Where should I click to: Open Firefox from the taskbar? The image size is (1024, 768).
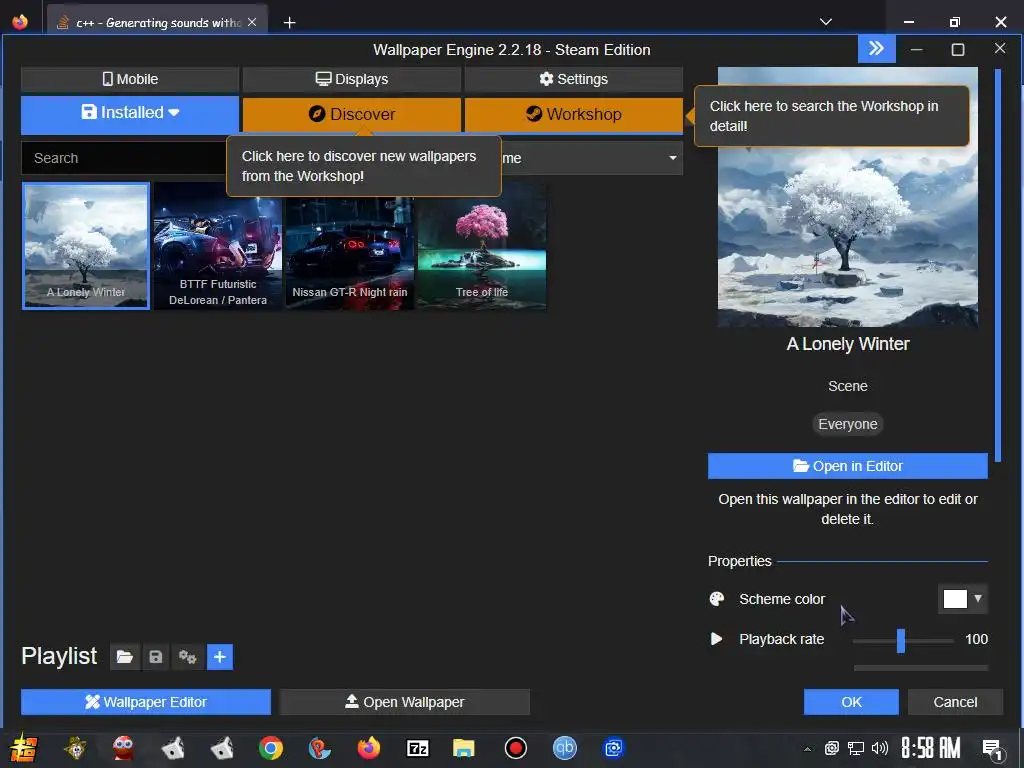point(368,748)
